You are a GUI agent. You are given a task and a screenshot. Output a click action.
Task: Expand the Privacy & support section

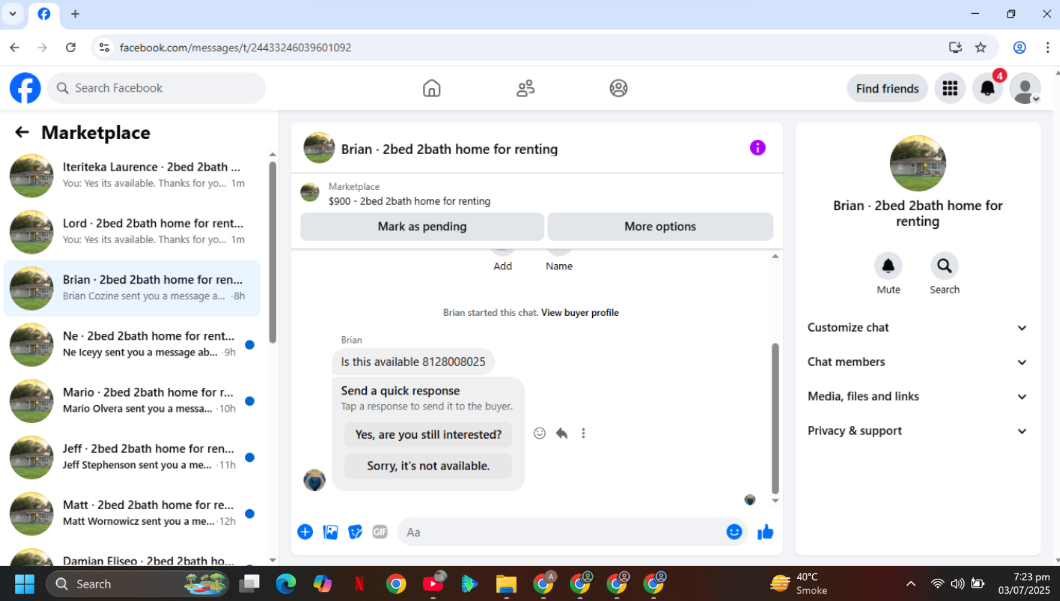click(917, 431)
